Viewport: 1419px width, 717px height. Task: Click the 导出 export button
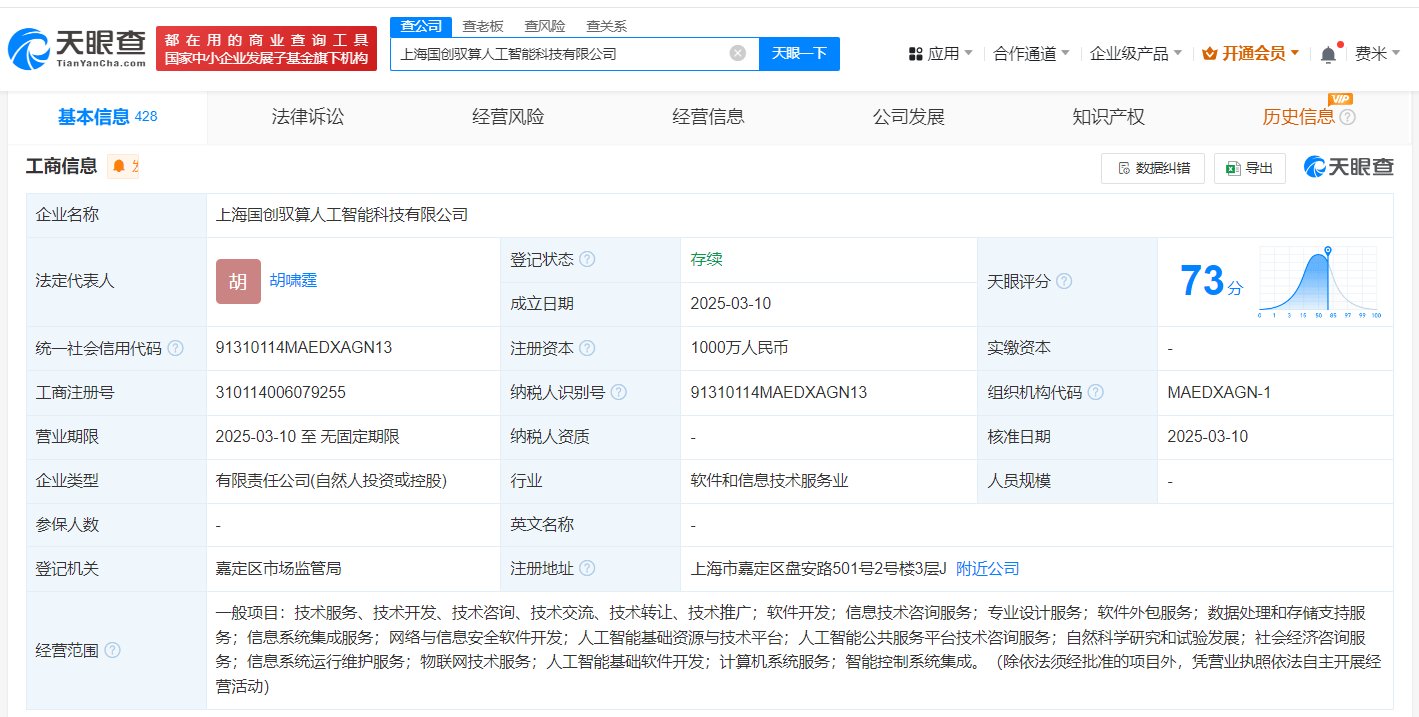pos(1249,168)
